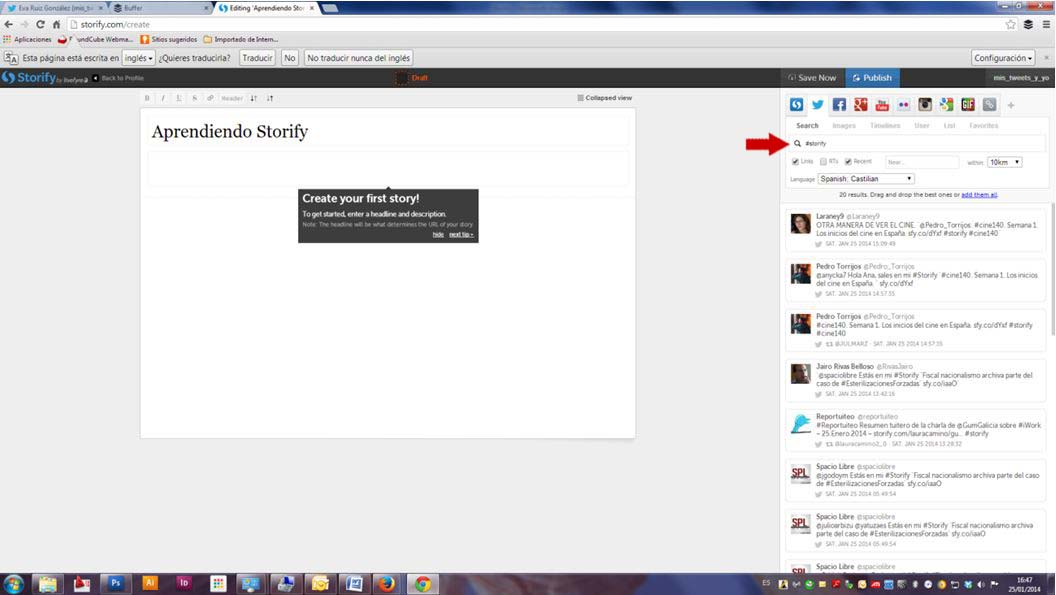
Task: Uncheck the Links checkbox
Action: (x=796, y=161)
